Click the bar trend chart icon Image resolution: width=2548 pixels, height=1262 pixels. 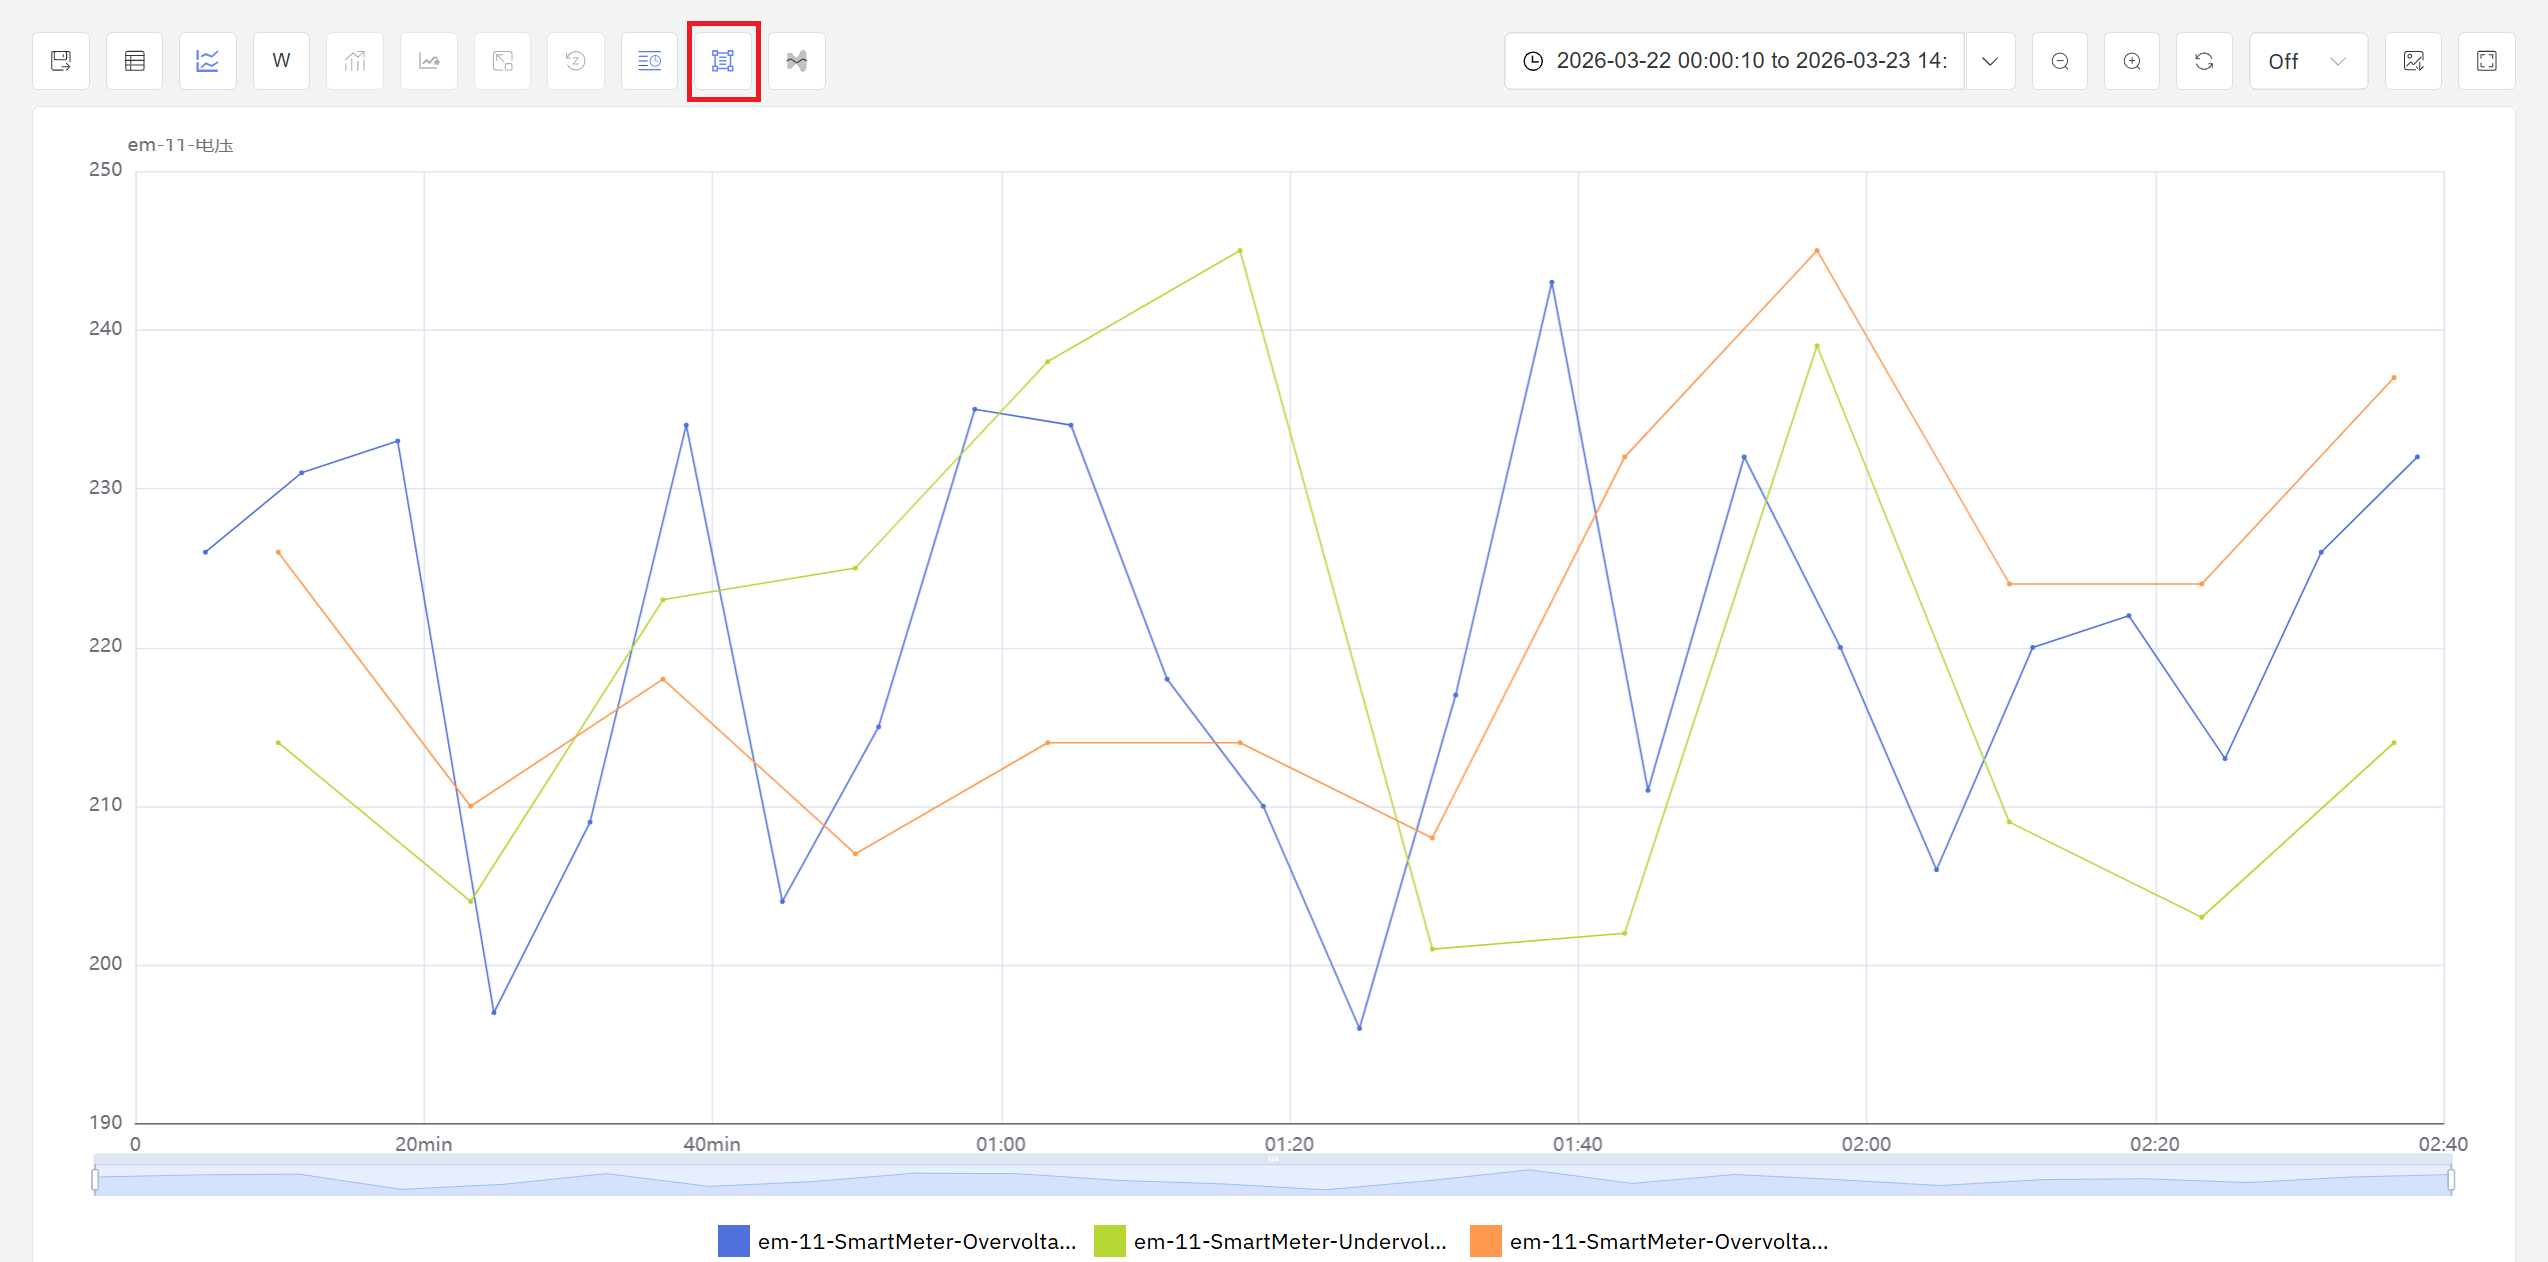pos(355,61)
